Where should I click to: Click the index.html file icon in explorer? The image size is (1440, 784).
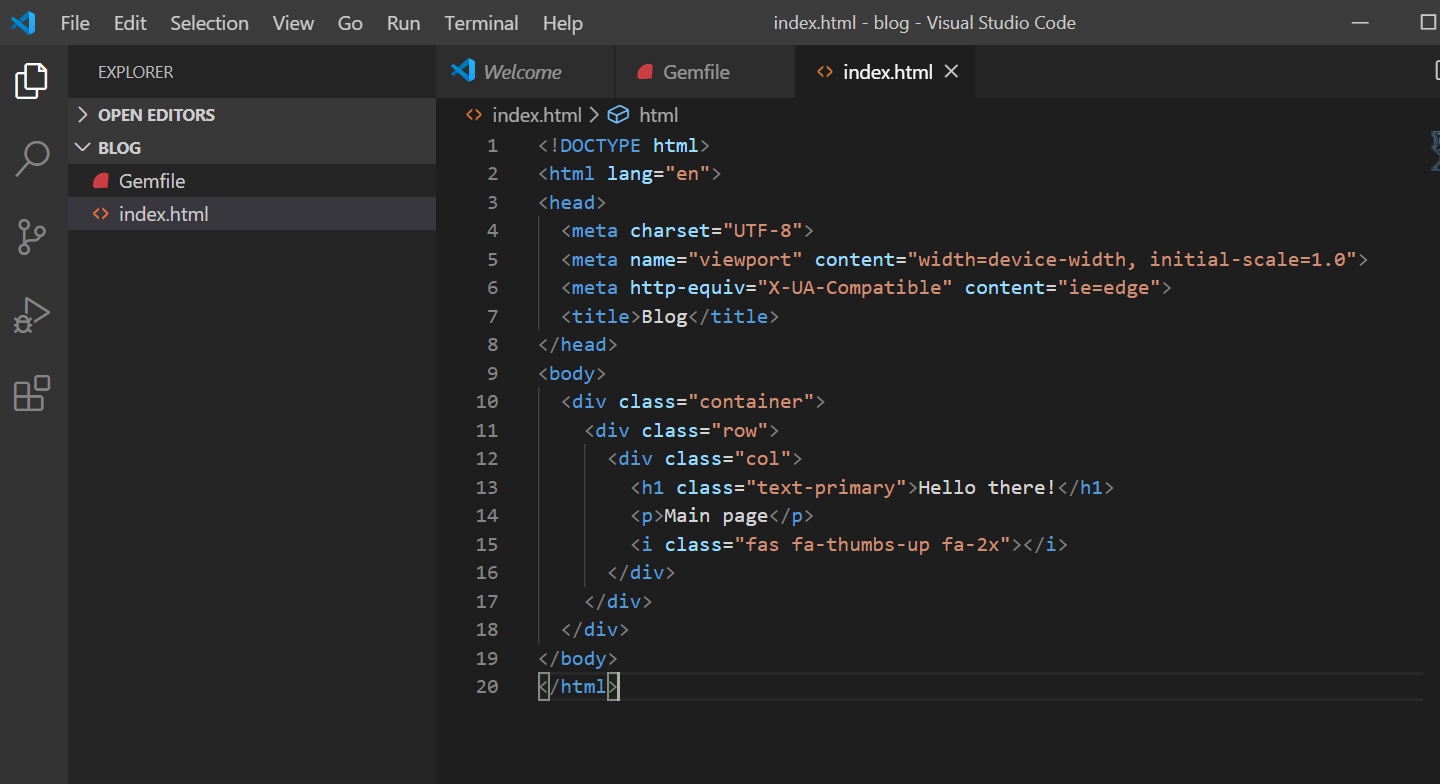point(100,214)
